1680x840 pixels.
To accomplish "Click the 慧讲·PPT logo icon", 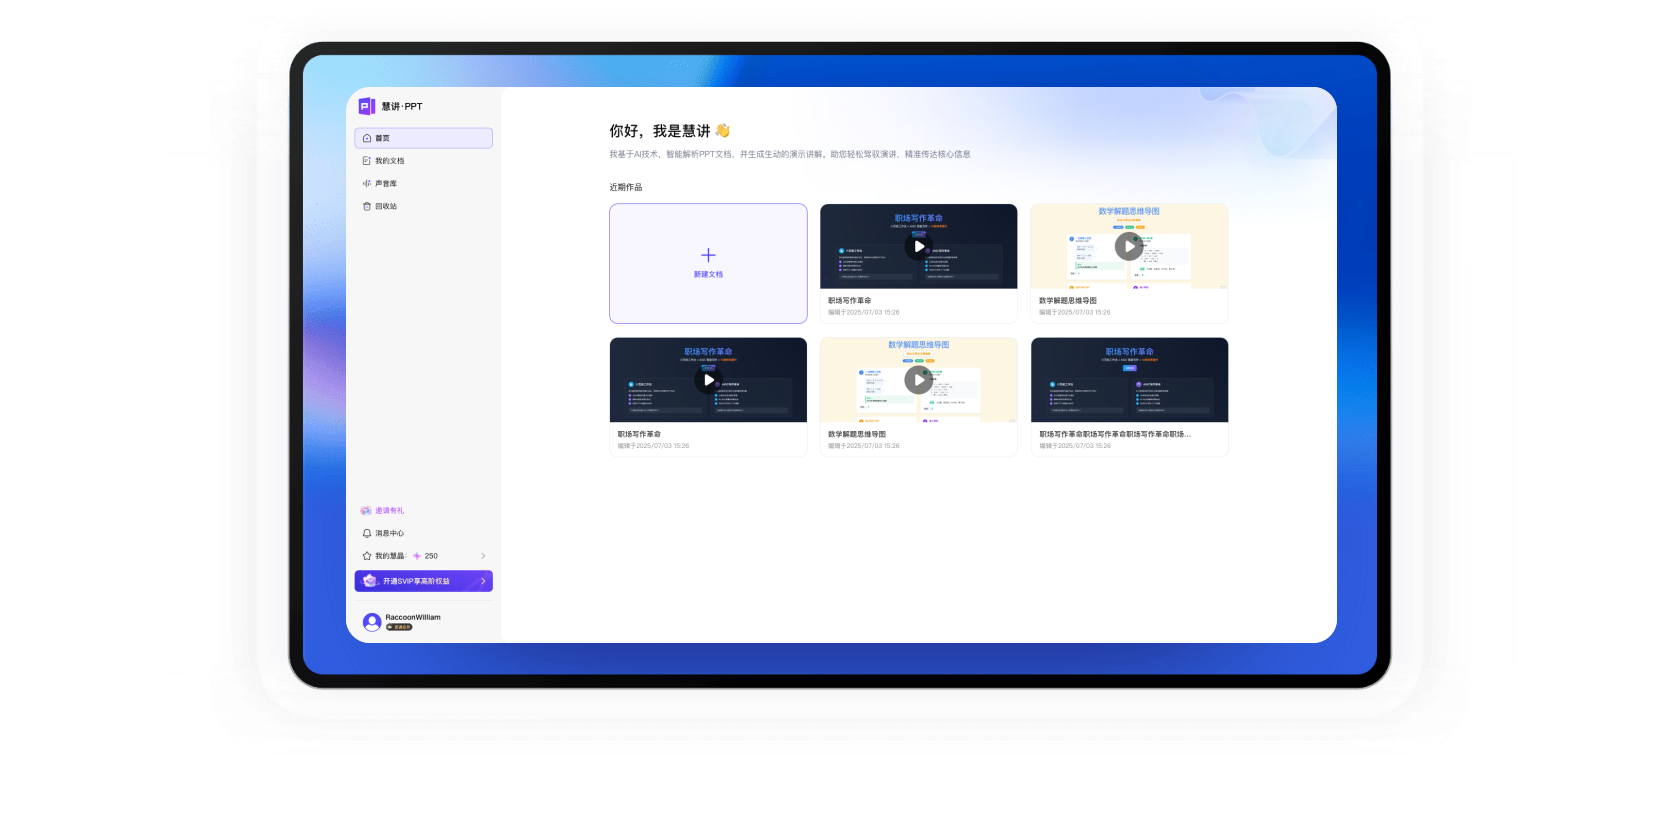I will click(x=367, y=106).
